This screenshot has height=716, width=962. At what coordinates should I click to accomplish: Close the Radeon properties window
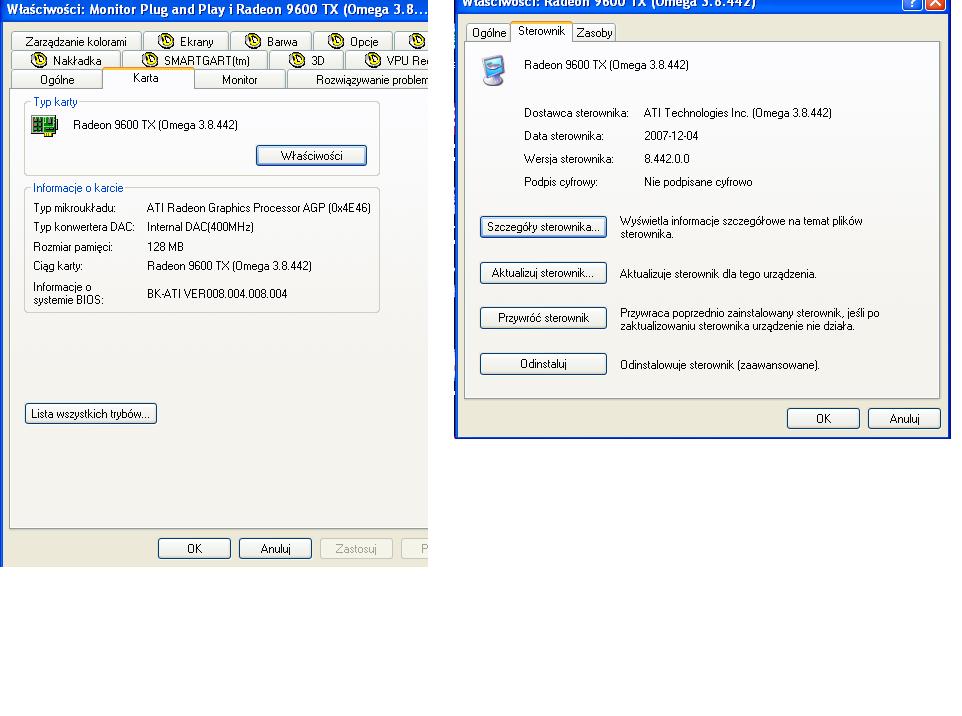coord(935,4)
